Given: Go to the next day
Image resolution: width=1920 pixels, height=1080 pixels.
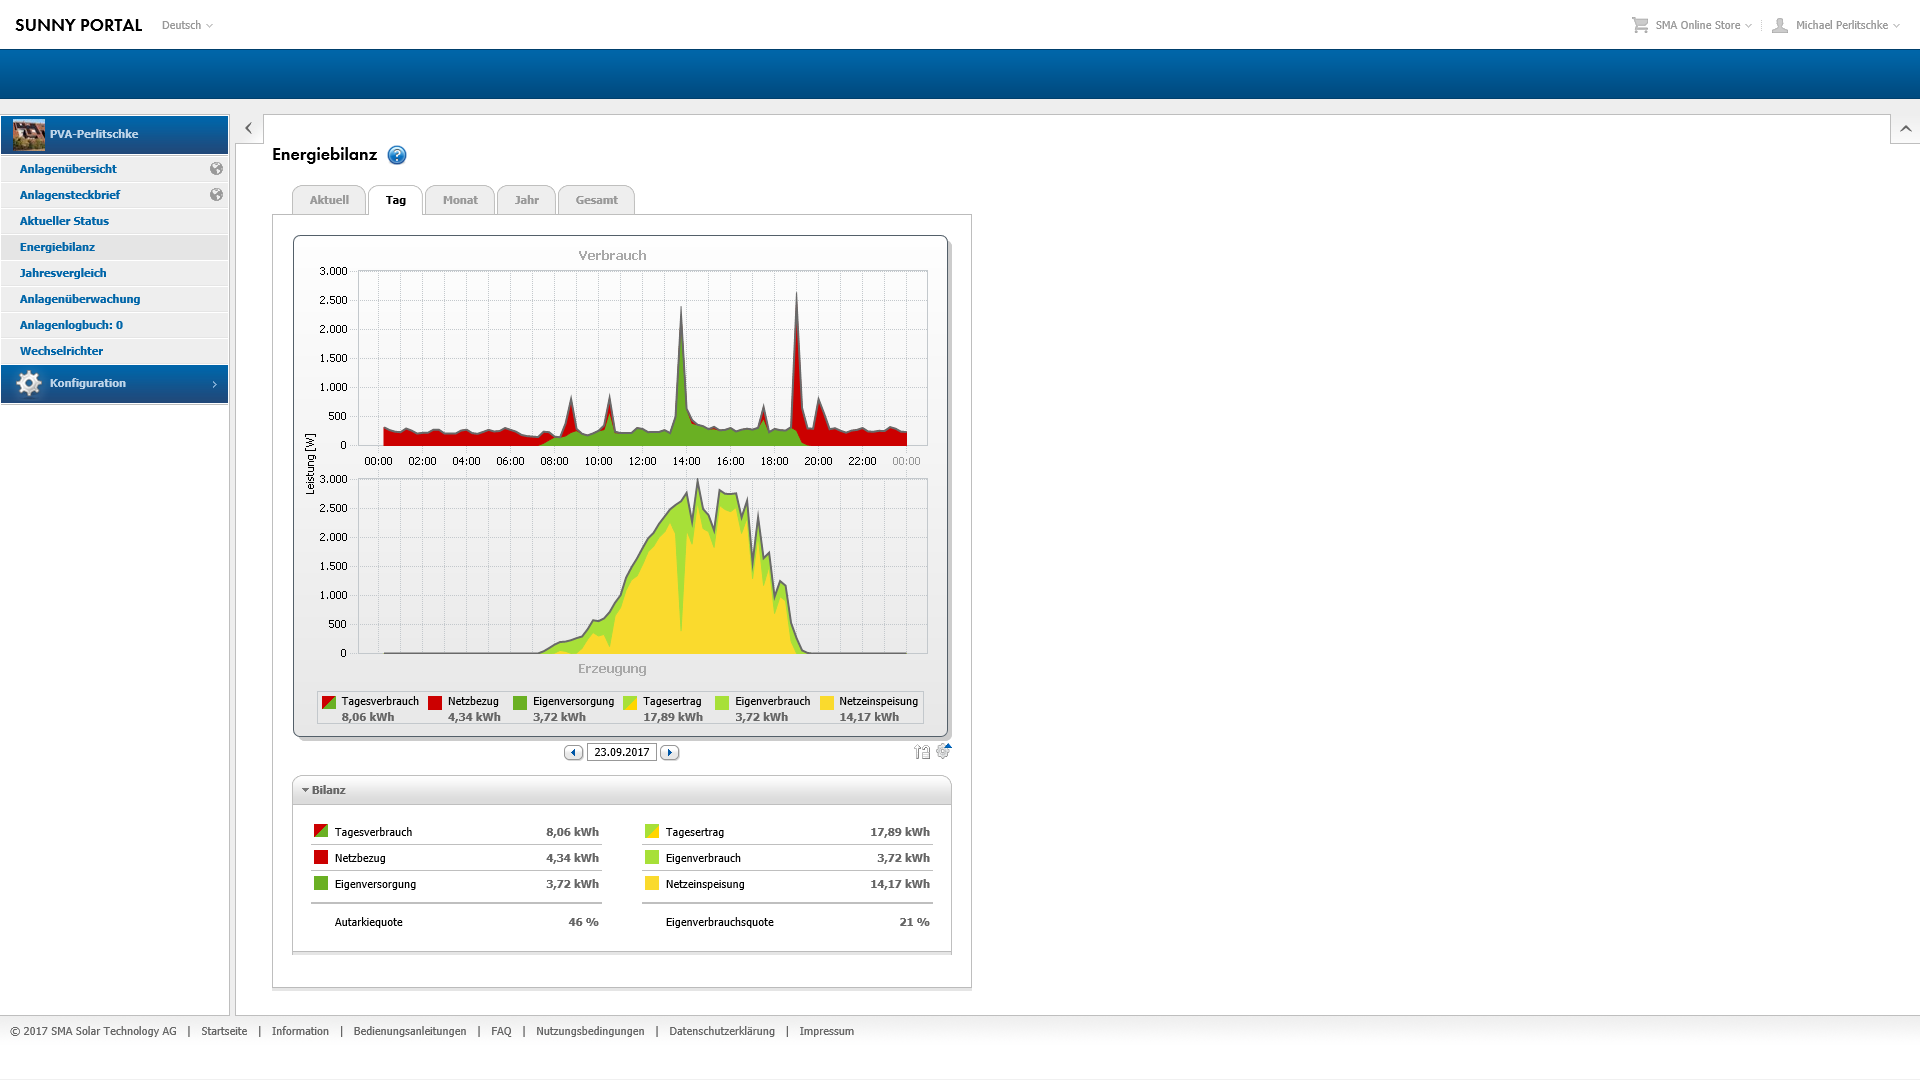Looking at the screenshot, I should pos(670,753).
